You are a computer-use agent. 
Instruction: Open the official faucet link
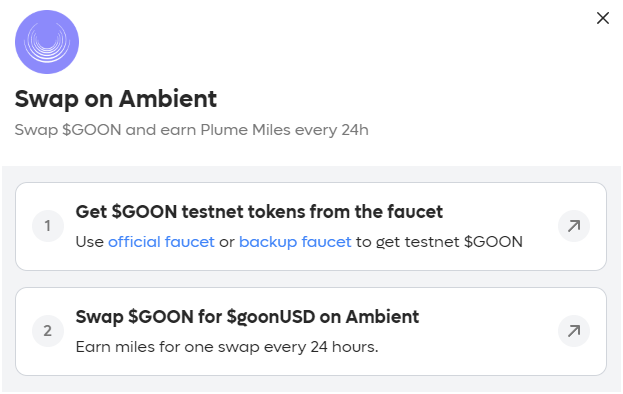coord(161,241)
